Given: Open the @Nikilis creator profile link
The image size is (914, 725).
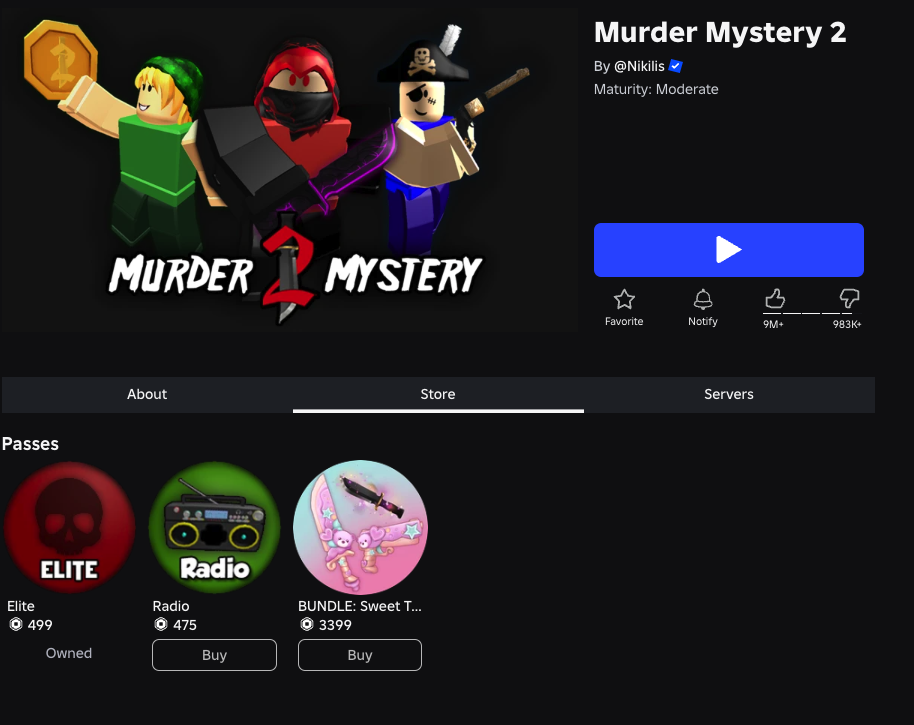Looking at the screenshot, I should click(639, 66).
